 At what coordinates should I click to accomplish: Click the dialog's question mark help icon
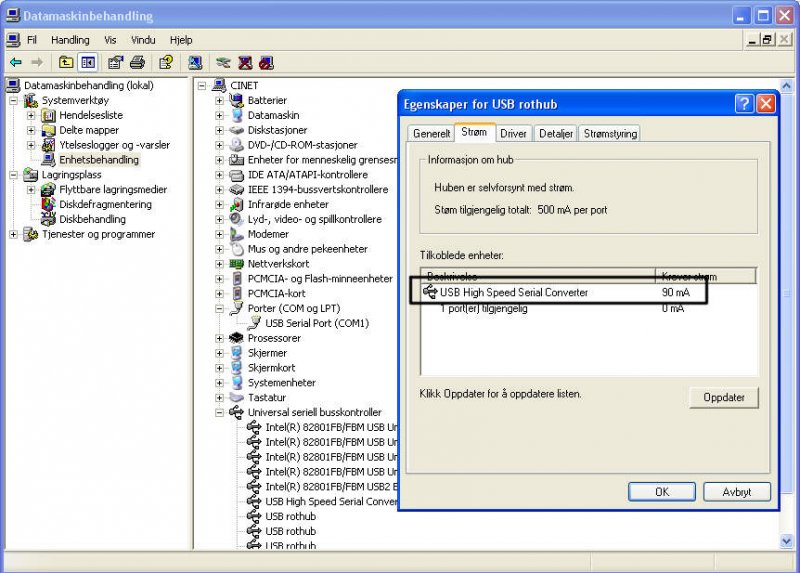[744, 103]
